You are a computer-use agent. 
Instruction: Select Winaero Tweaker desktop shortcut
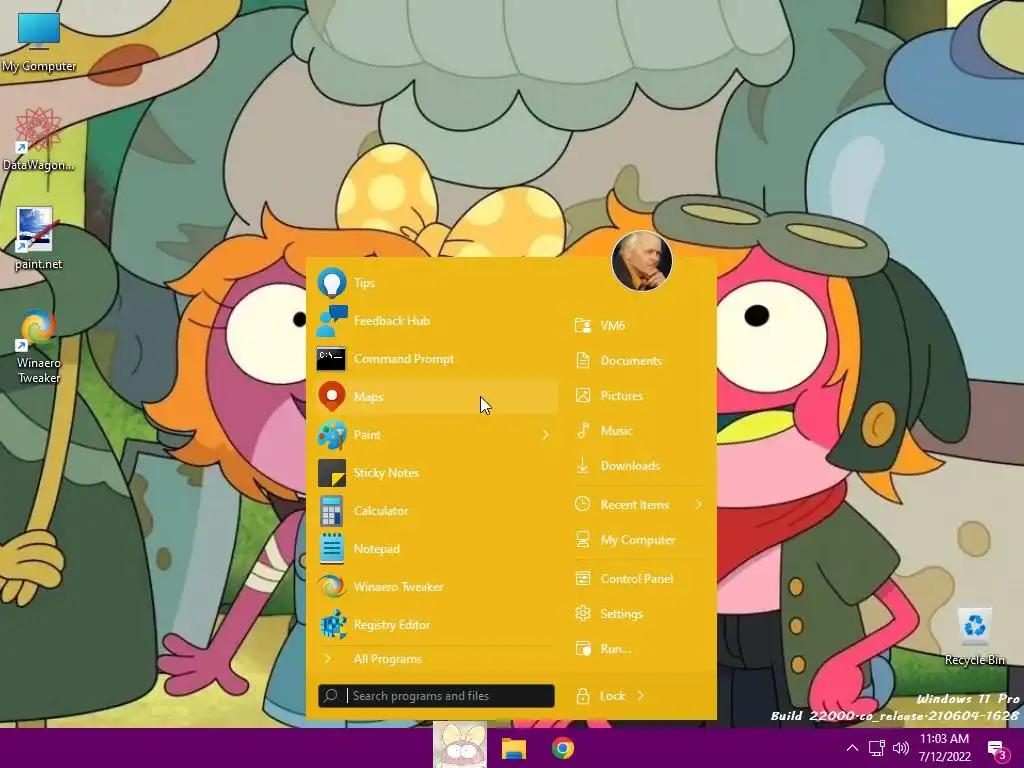[38, 346]
